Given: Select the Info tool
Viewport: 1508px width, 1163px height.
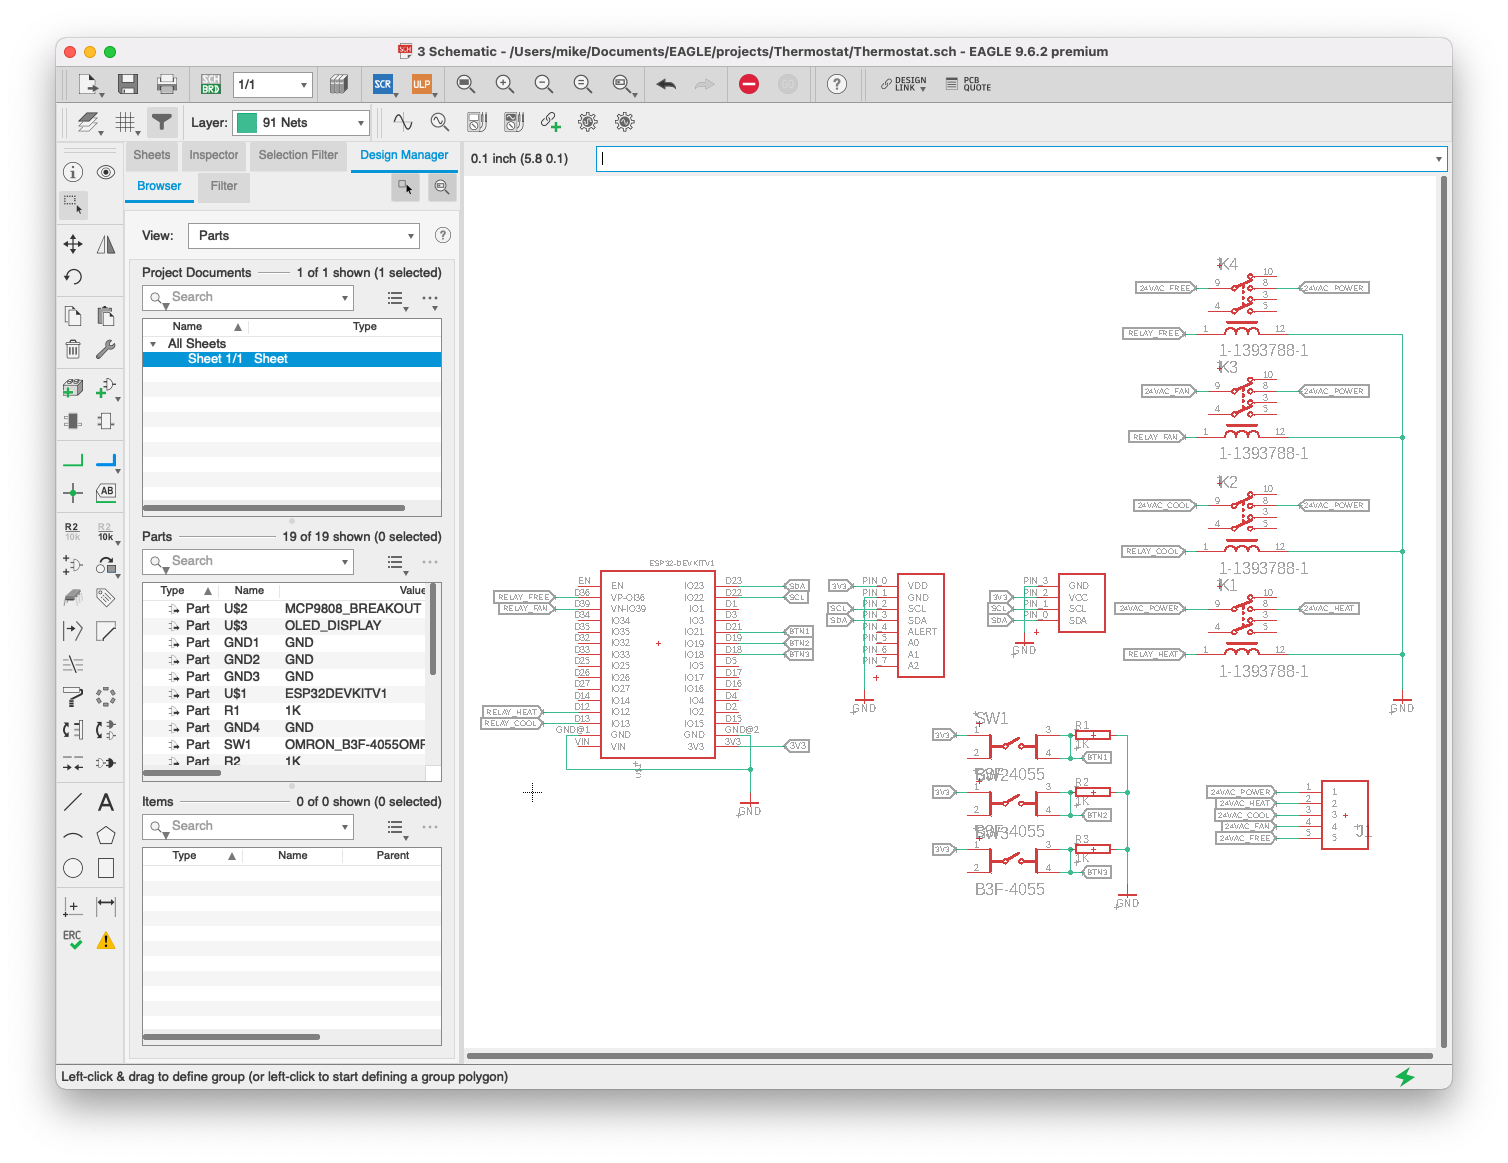Looking at the screenshot, I should tap(73, 172).
